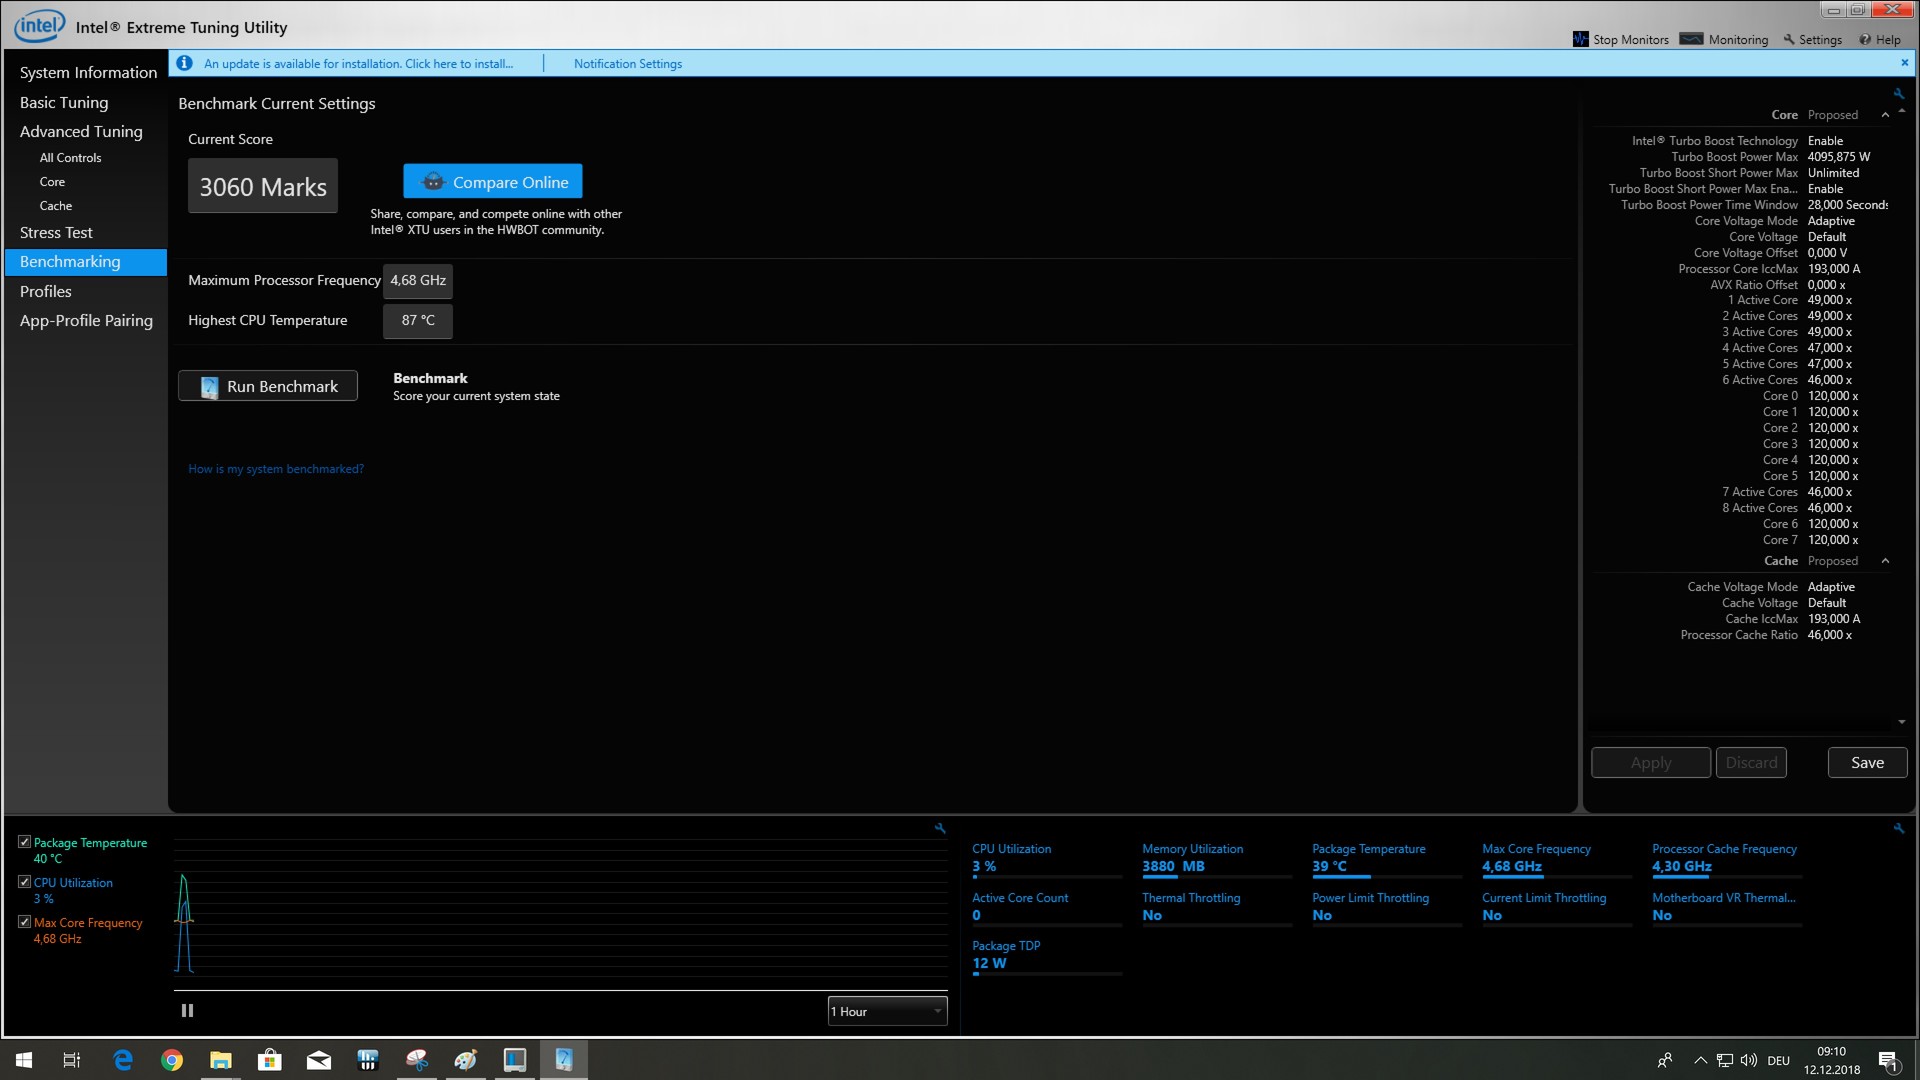
Task: Open the Stress Test section
Action: (56, 232)
